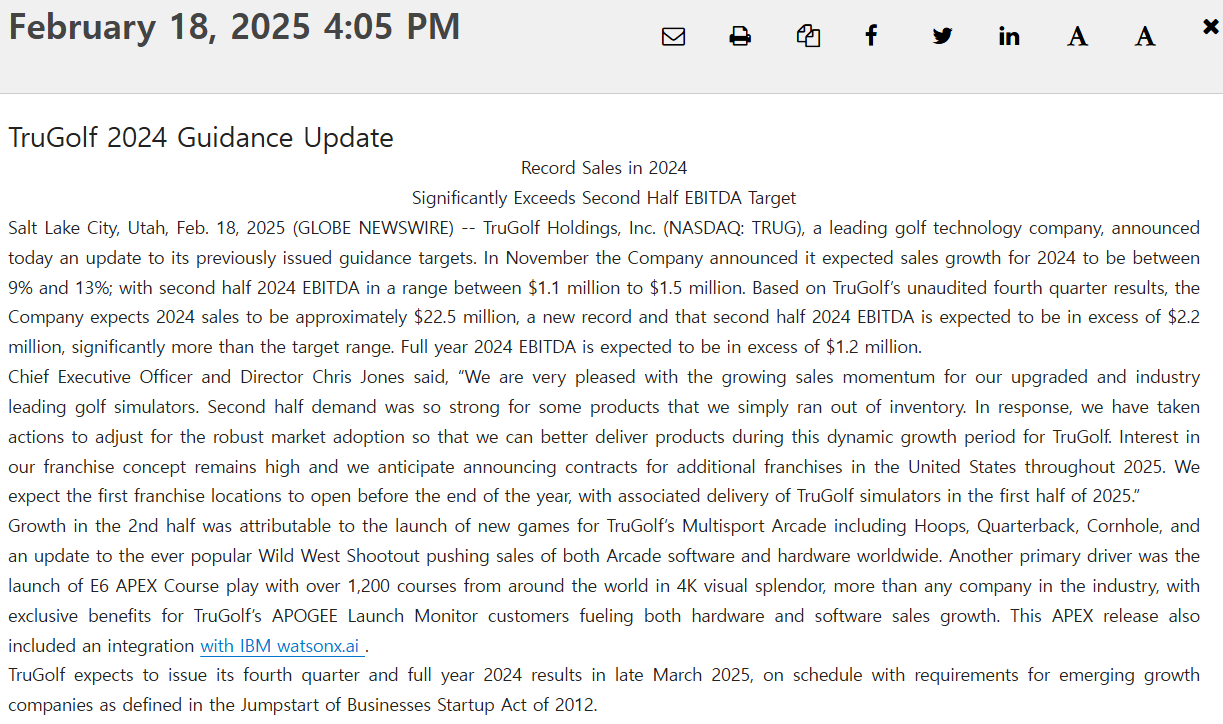Image resolution: width=1223 pixels, height=724 pixels.
Task: Click 'Jumpstart of Businesses Startup Act of 2012' text
Action: tap(420, 705)
